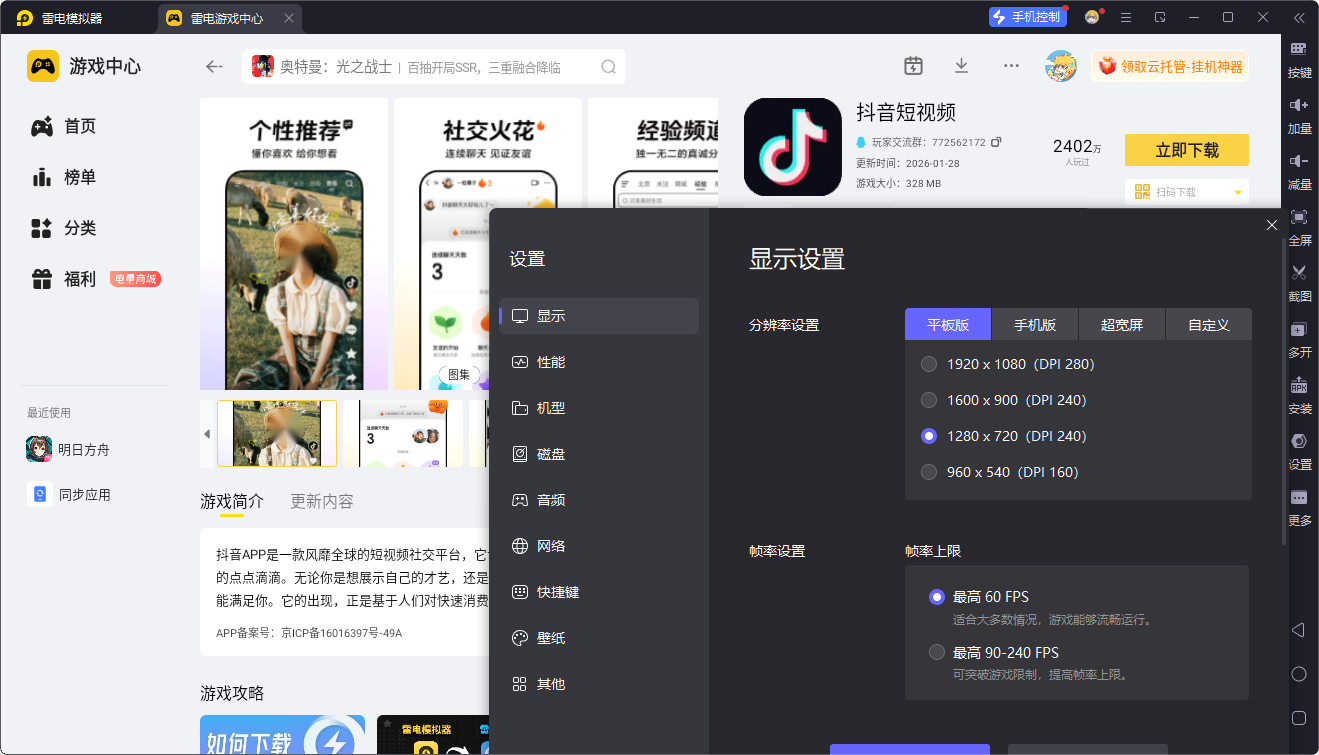Screen dimensions: 1319x755
Task: Switch to the 手机版 resolution tab
Action: pos(1035,325)
